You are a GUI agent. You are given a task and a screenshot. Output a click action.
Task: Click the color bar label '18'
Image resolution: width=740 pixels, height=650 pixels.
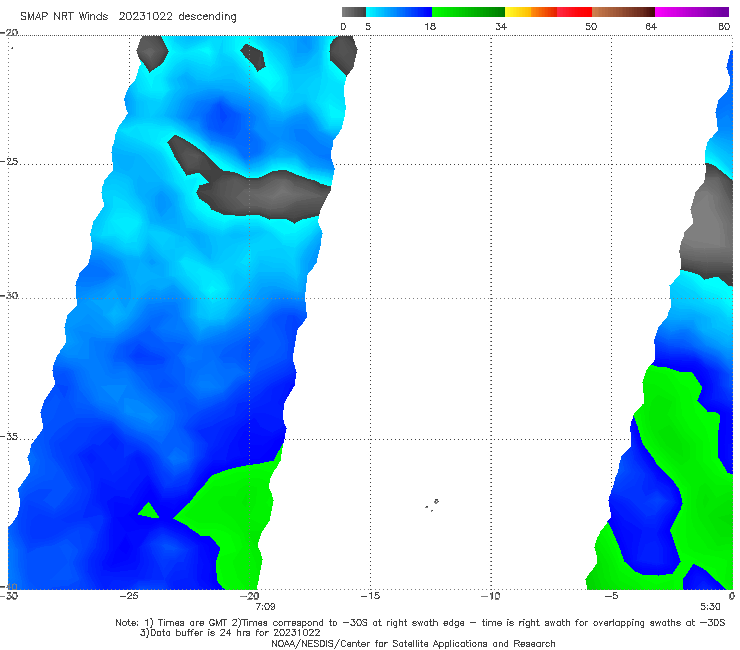tap(430, 27)
